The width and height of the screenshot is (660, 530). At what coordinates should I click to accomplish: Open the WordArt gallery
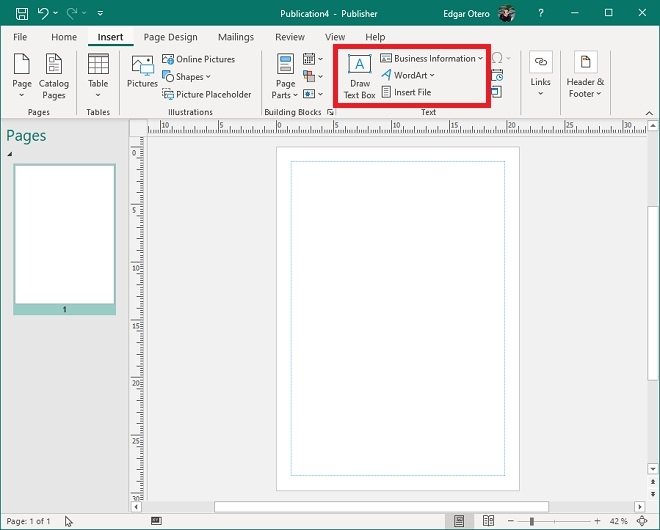click(407, 75)
